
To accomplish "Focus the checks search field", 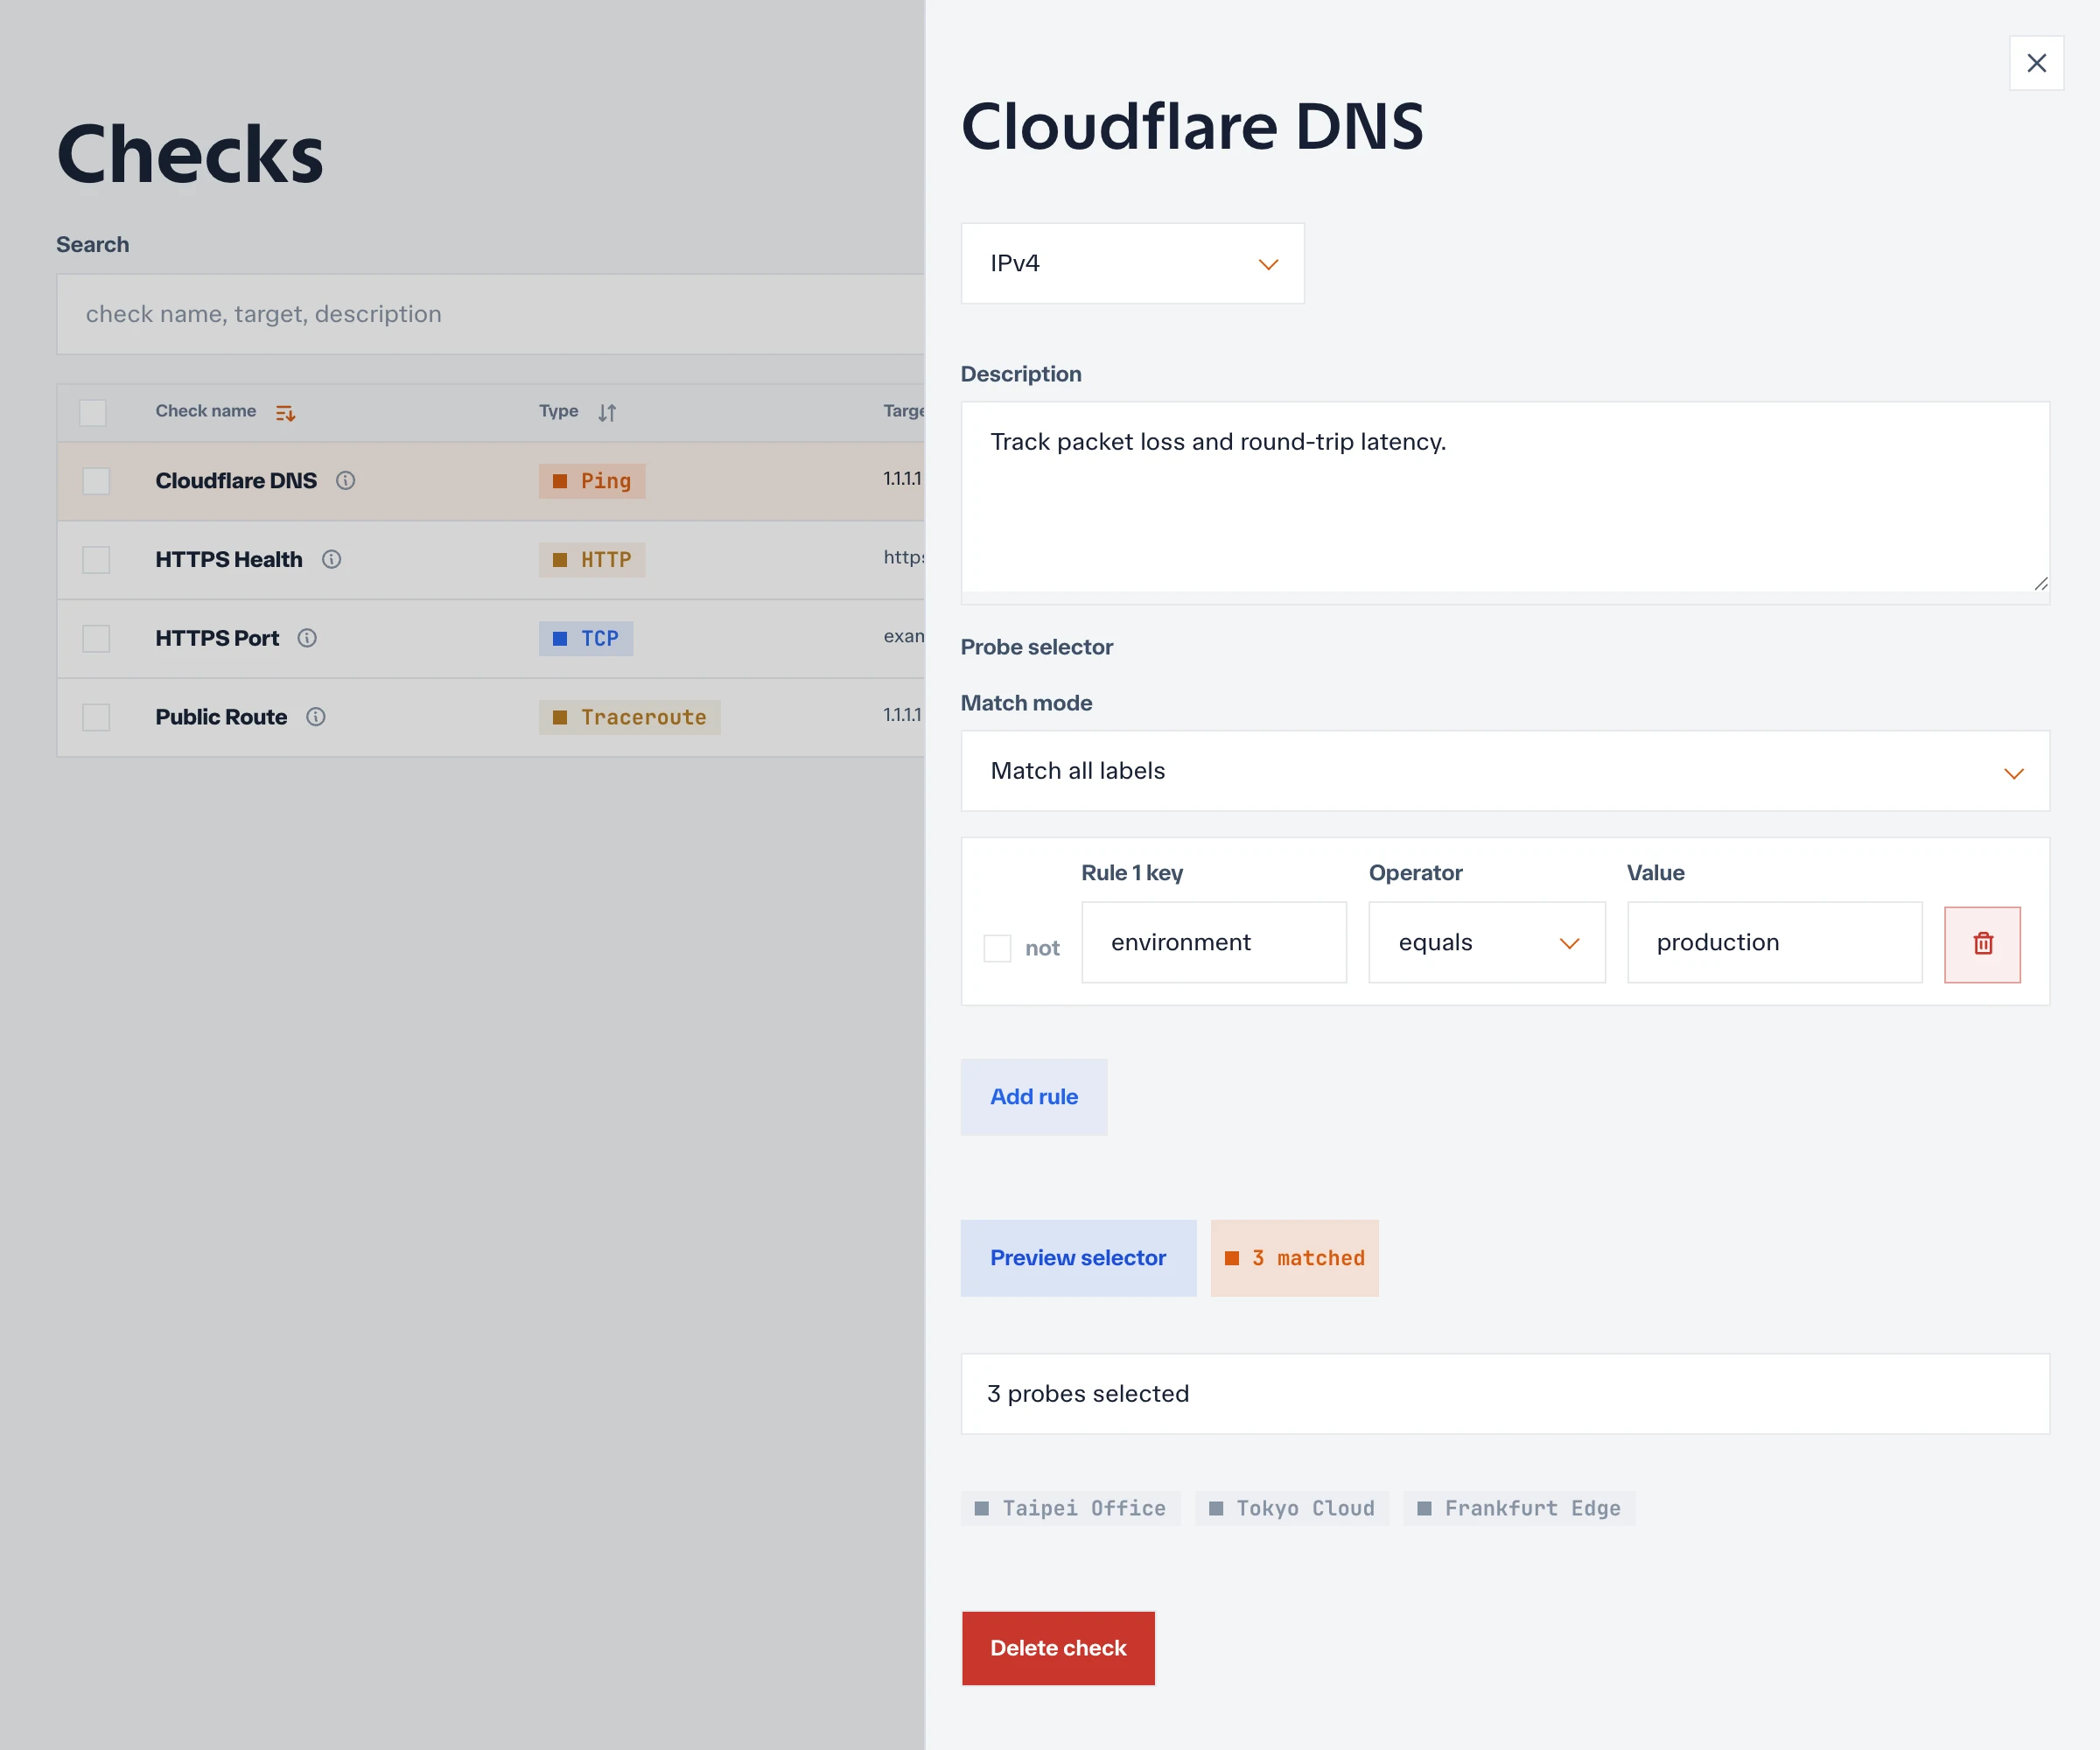I will pyautogui.click(x=490, y=314).
